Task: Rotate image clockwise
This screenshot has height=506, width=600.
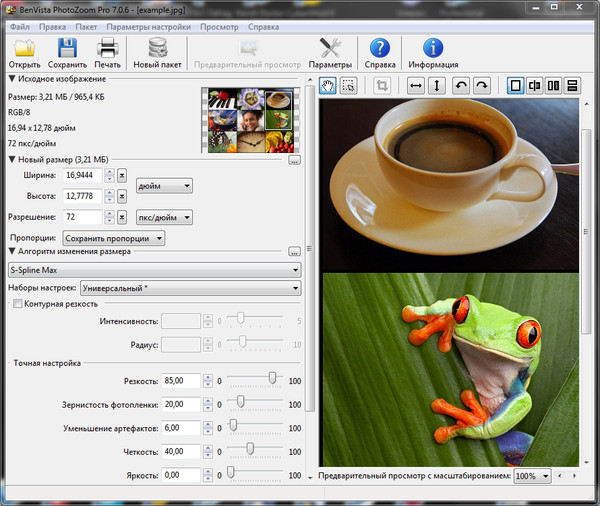Action: [482, 86]
